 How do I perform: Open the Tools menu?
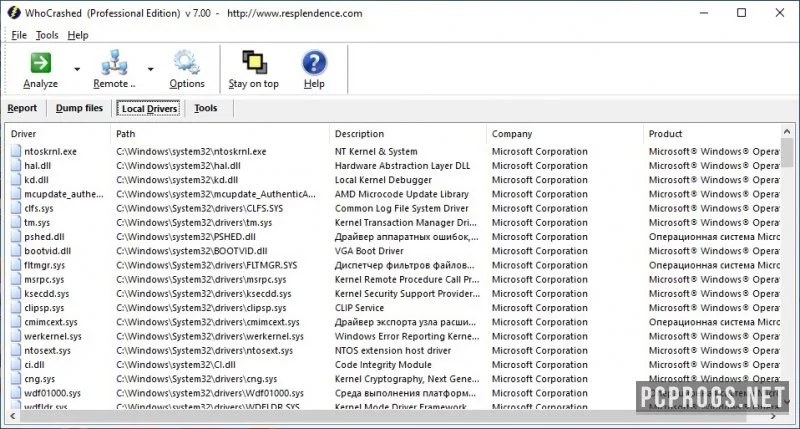pos(47,35)
